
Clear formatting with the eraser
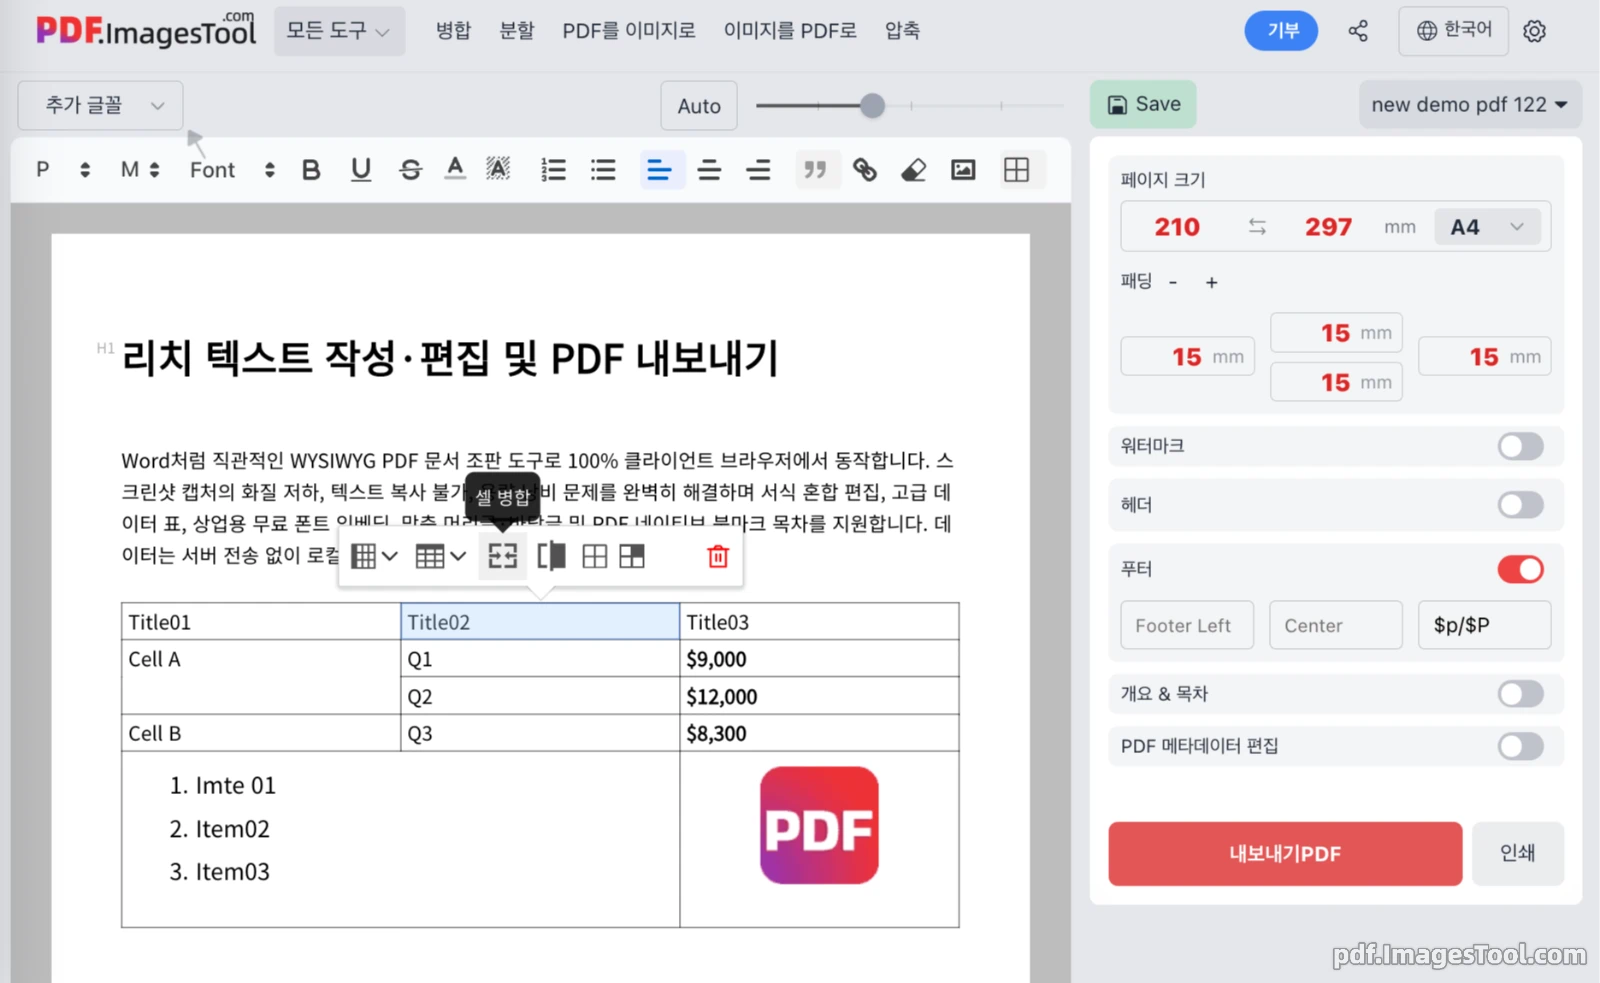point(913,170)
